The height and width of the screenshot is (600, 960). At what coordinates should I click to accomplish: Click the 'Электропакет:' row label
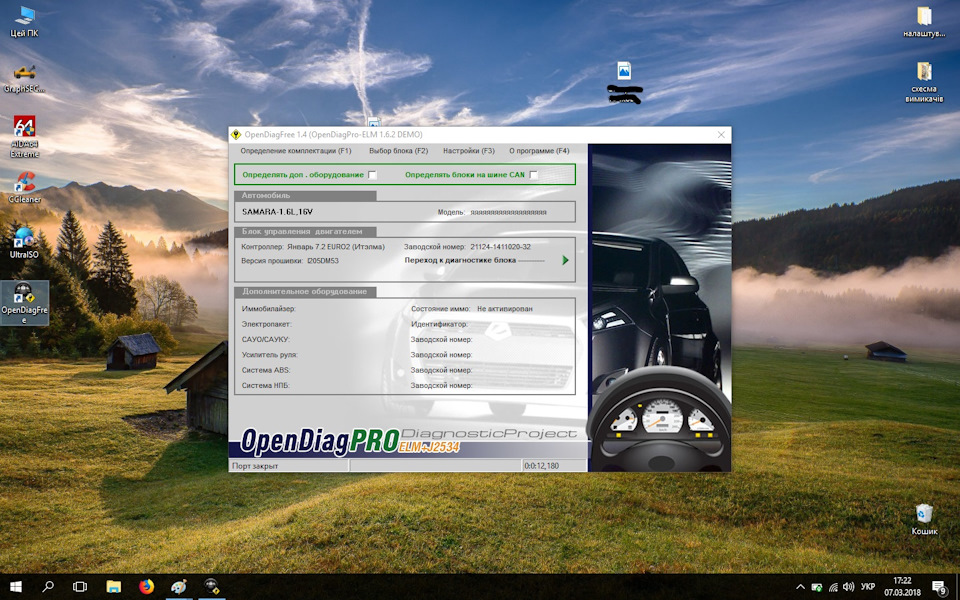tap(266, 324)
